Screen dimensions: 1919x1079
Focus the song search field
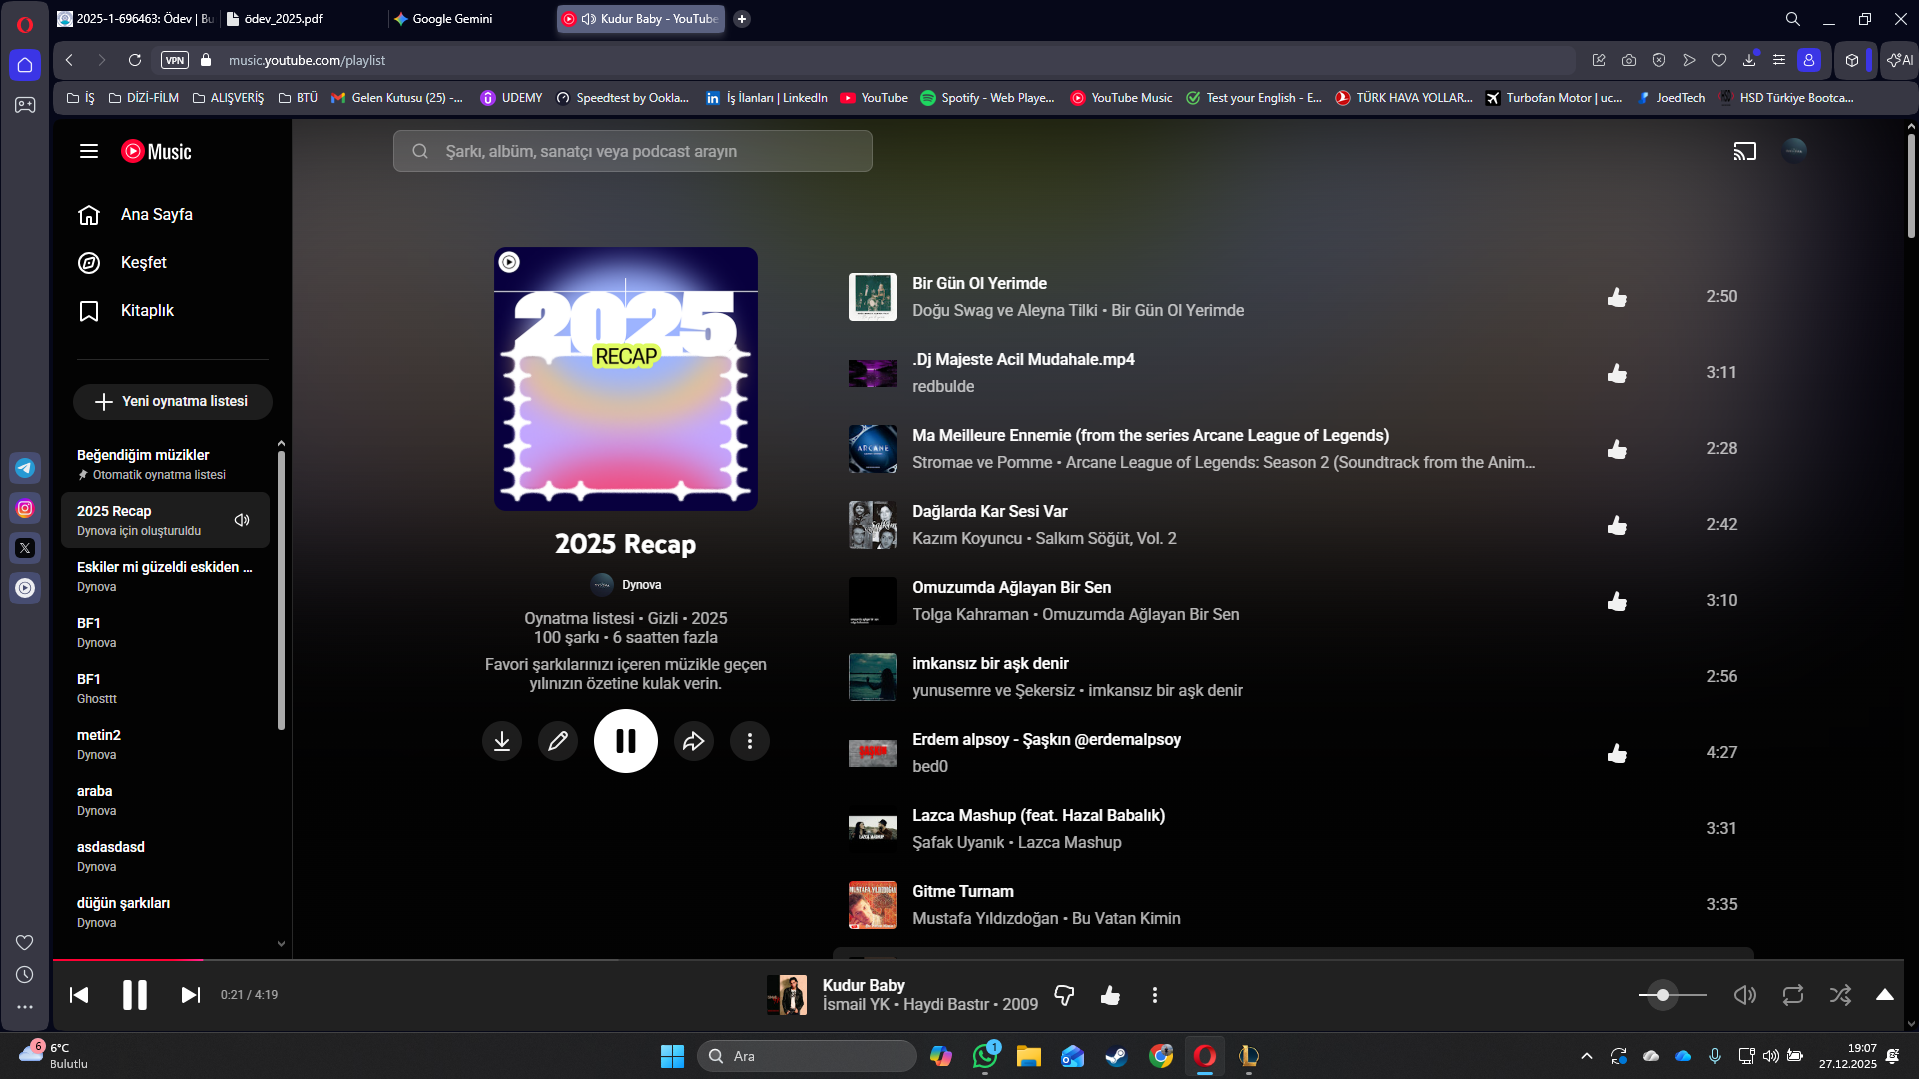pyautogui.click(x=632, y=151)
